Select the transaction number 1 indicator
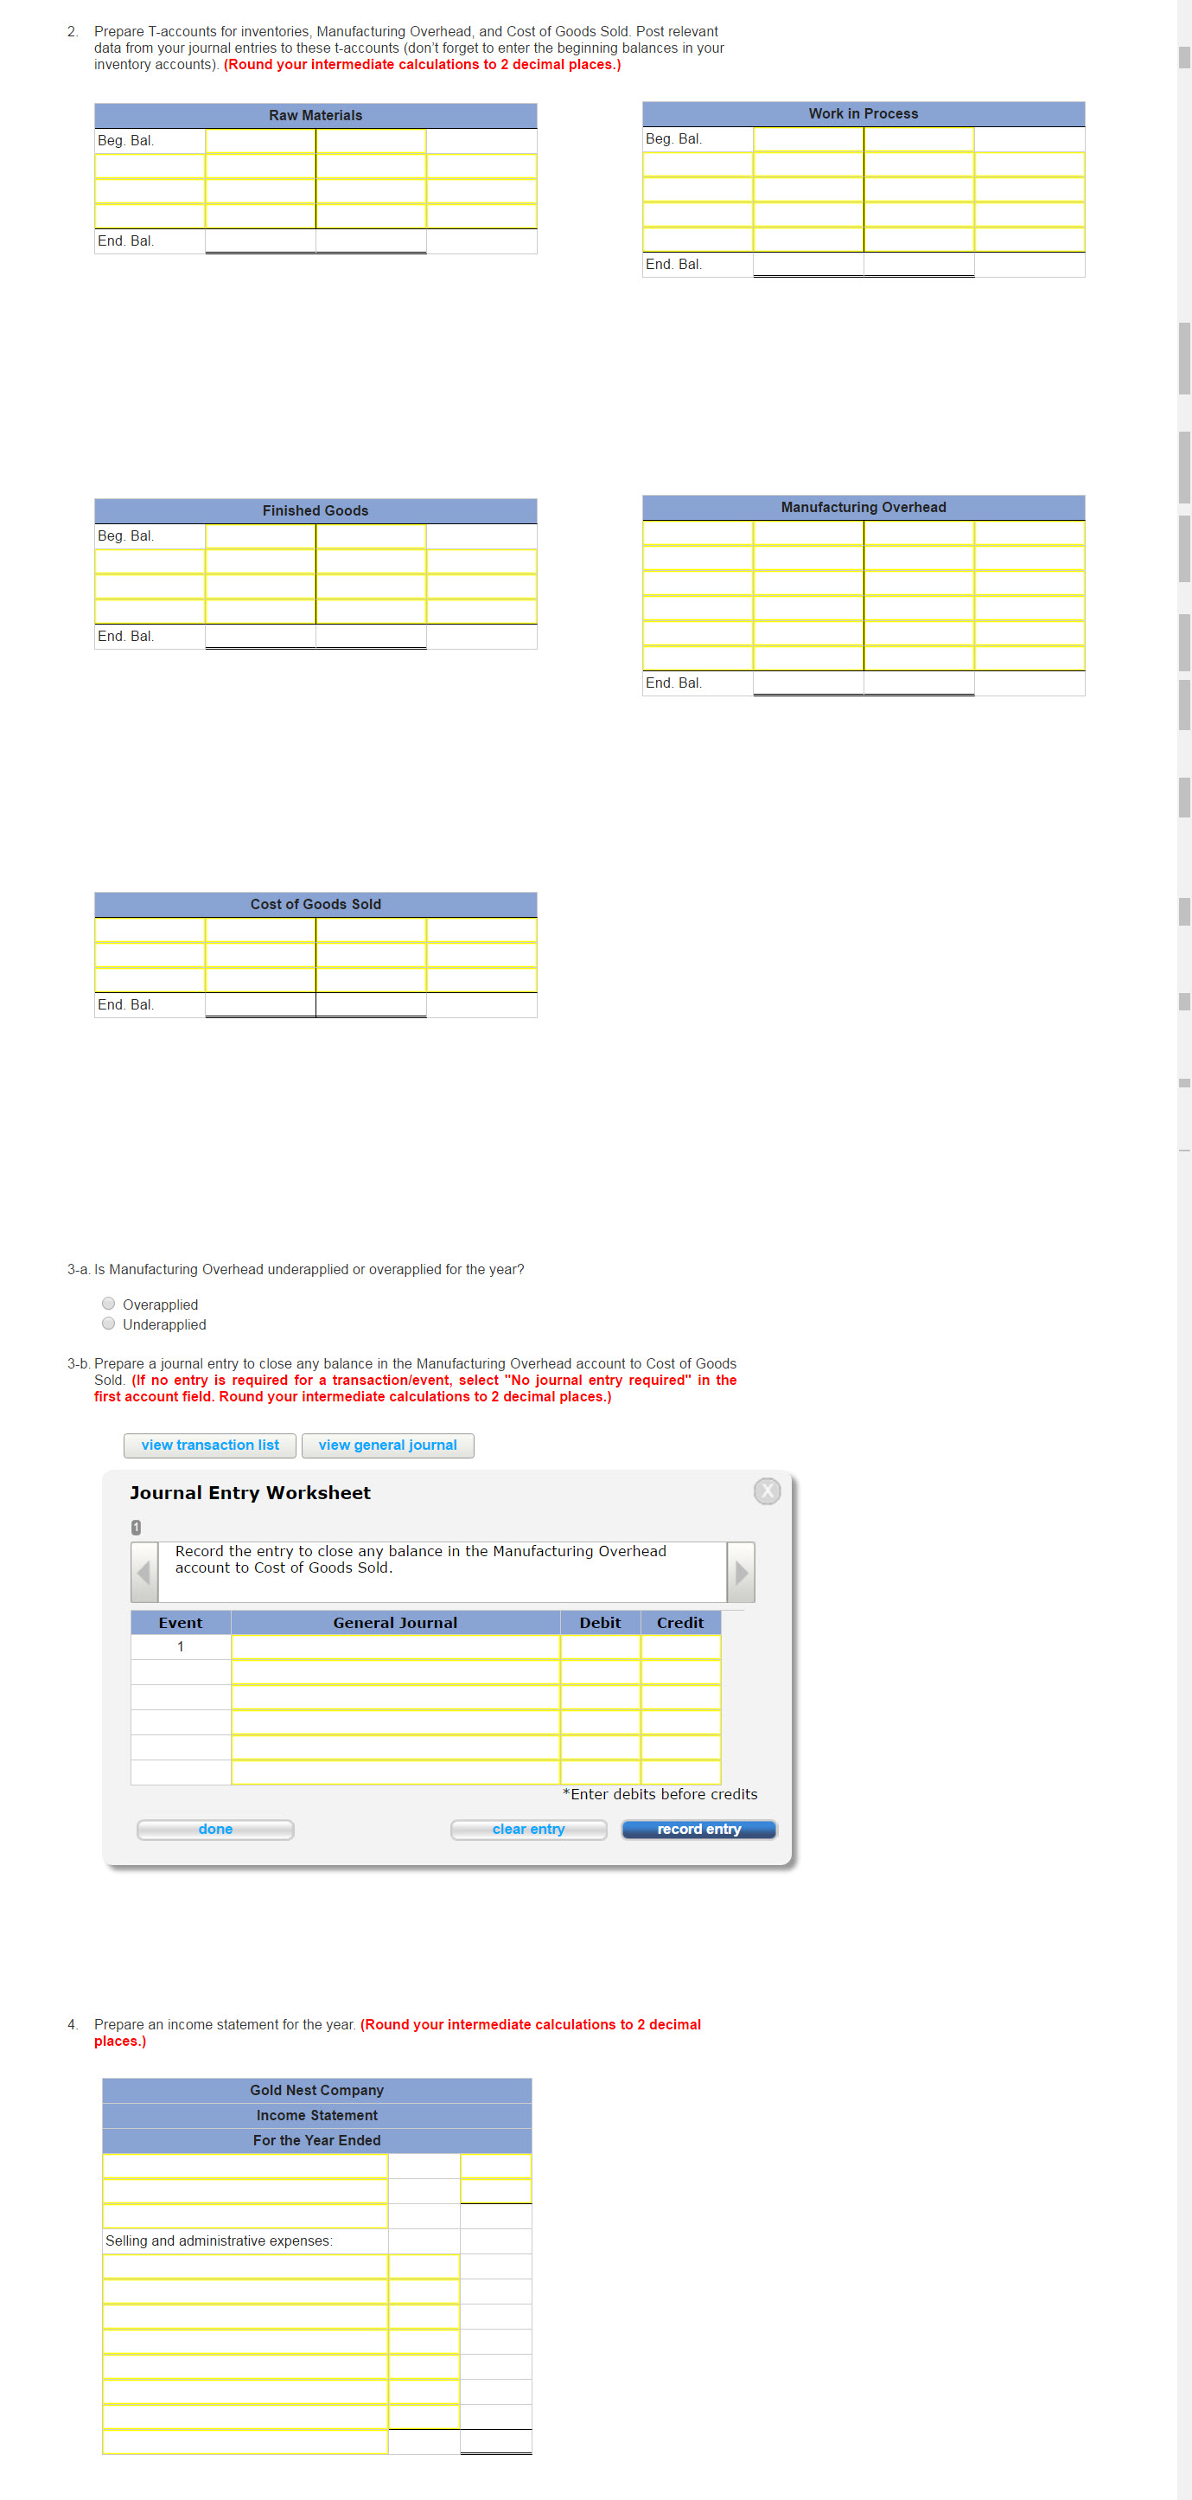 click(x=136, y=1527)
